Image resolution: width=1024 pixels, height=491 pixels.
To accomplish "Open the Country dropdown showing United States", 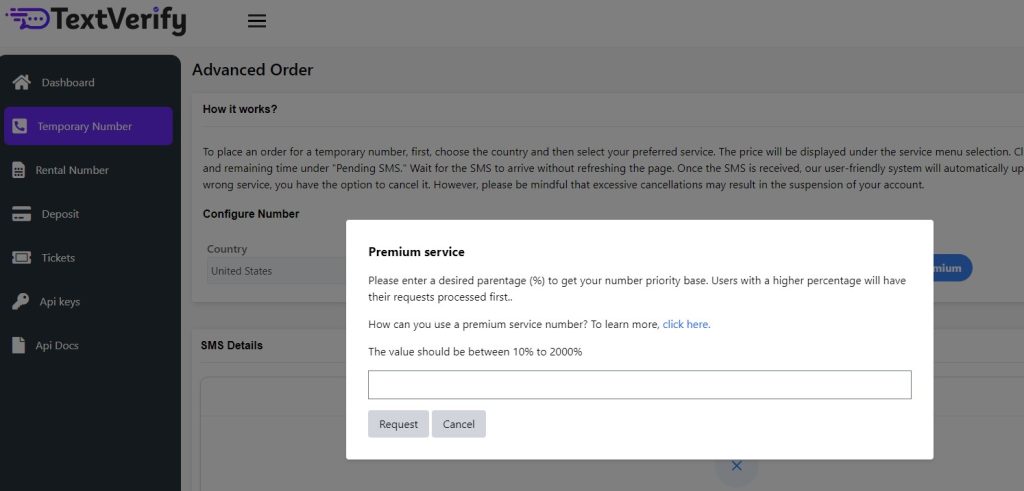I will [276, 271].
